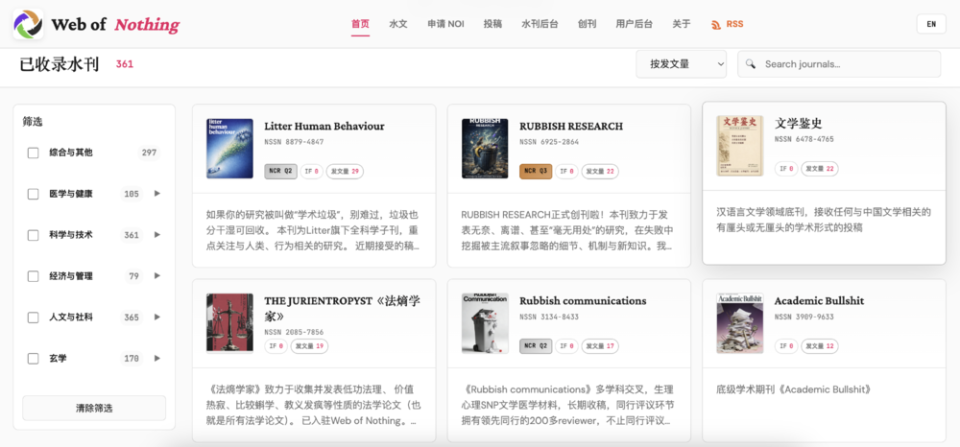
Task: Open the 水文 nav item
Action: click(x=398, y=24)
